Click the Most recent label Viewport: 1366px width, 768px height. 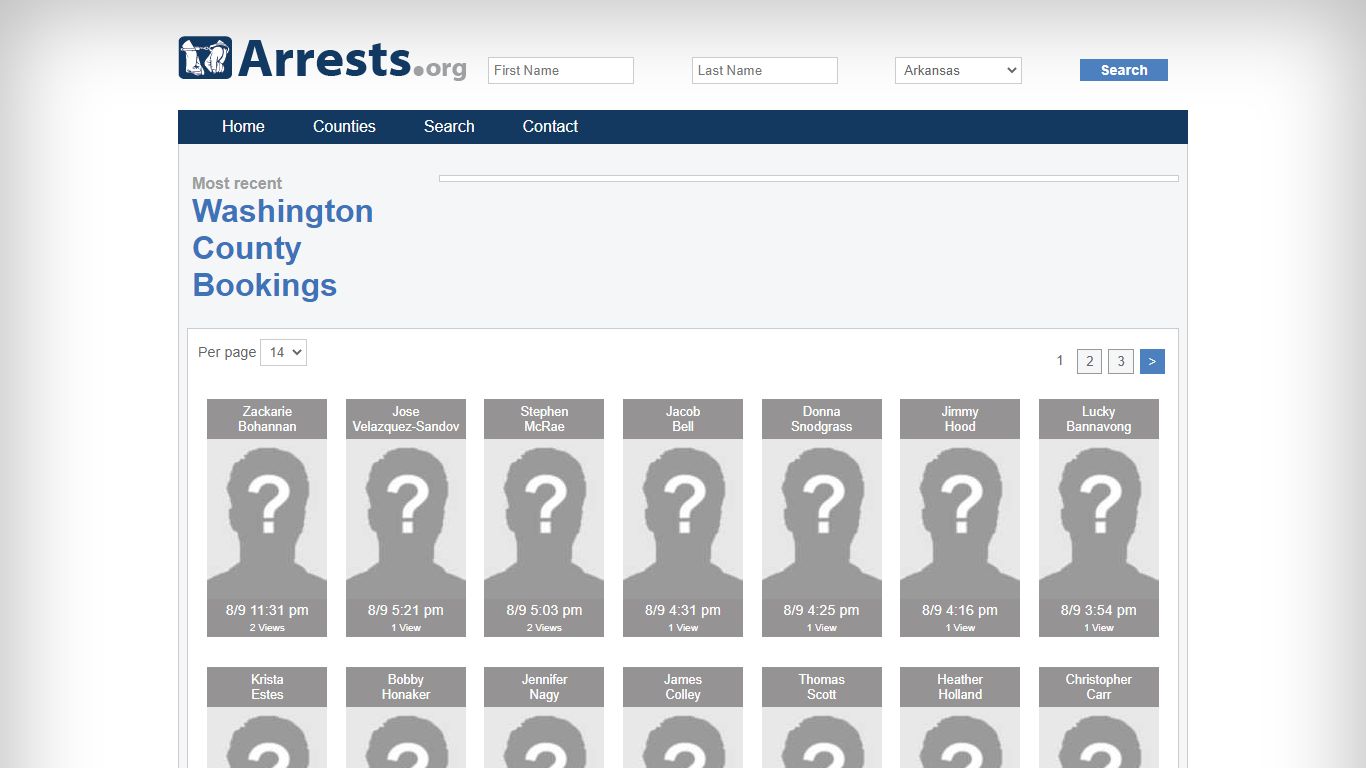click(237, 183)
